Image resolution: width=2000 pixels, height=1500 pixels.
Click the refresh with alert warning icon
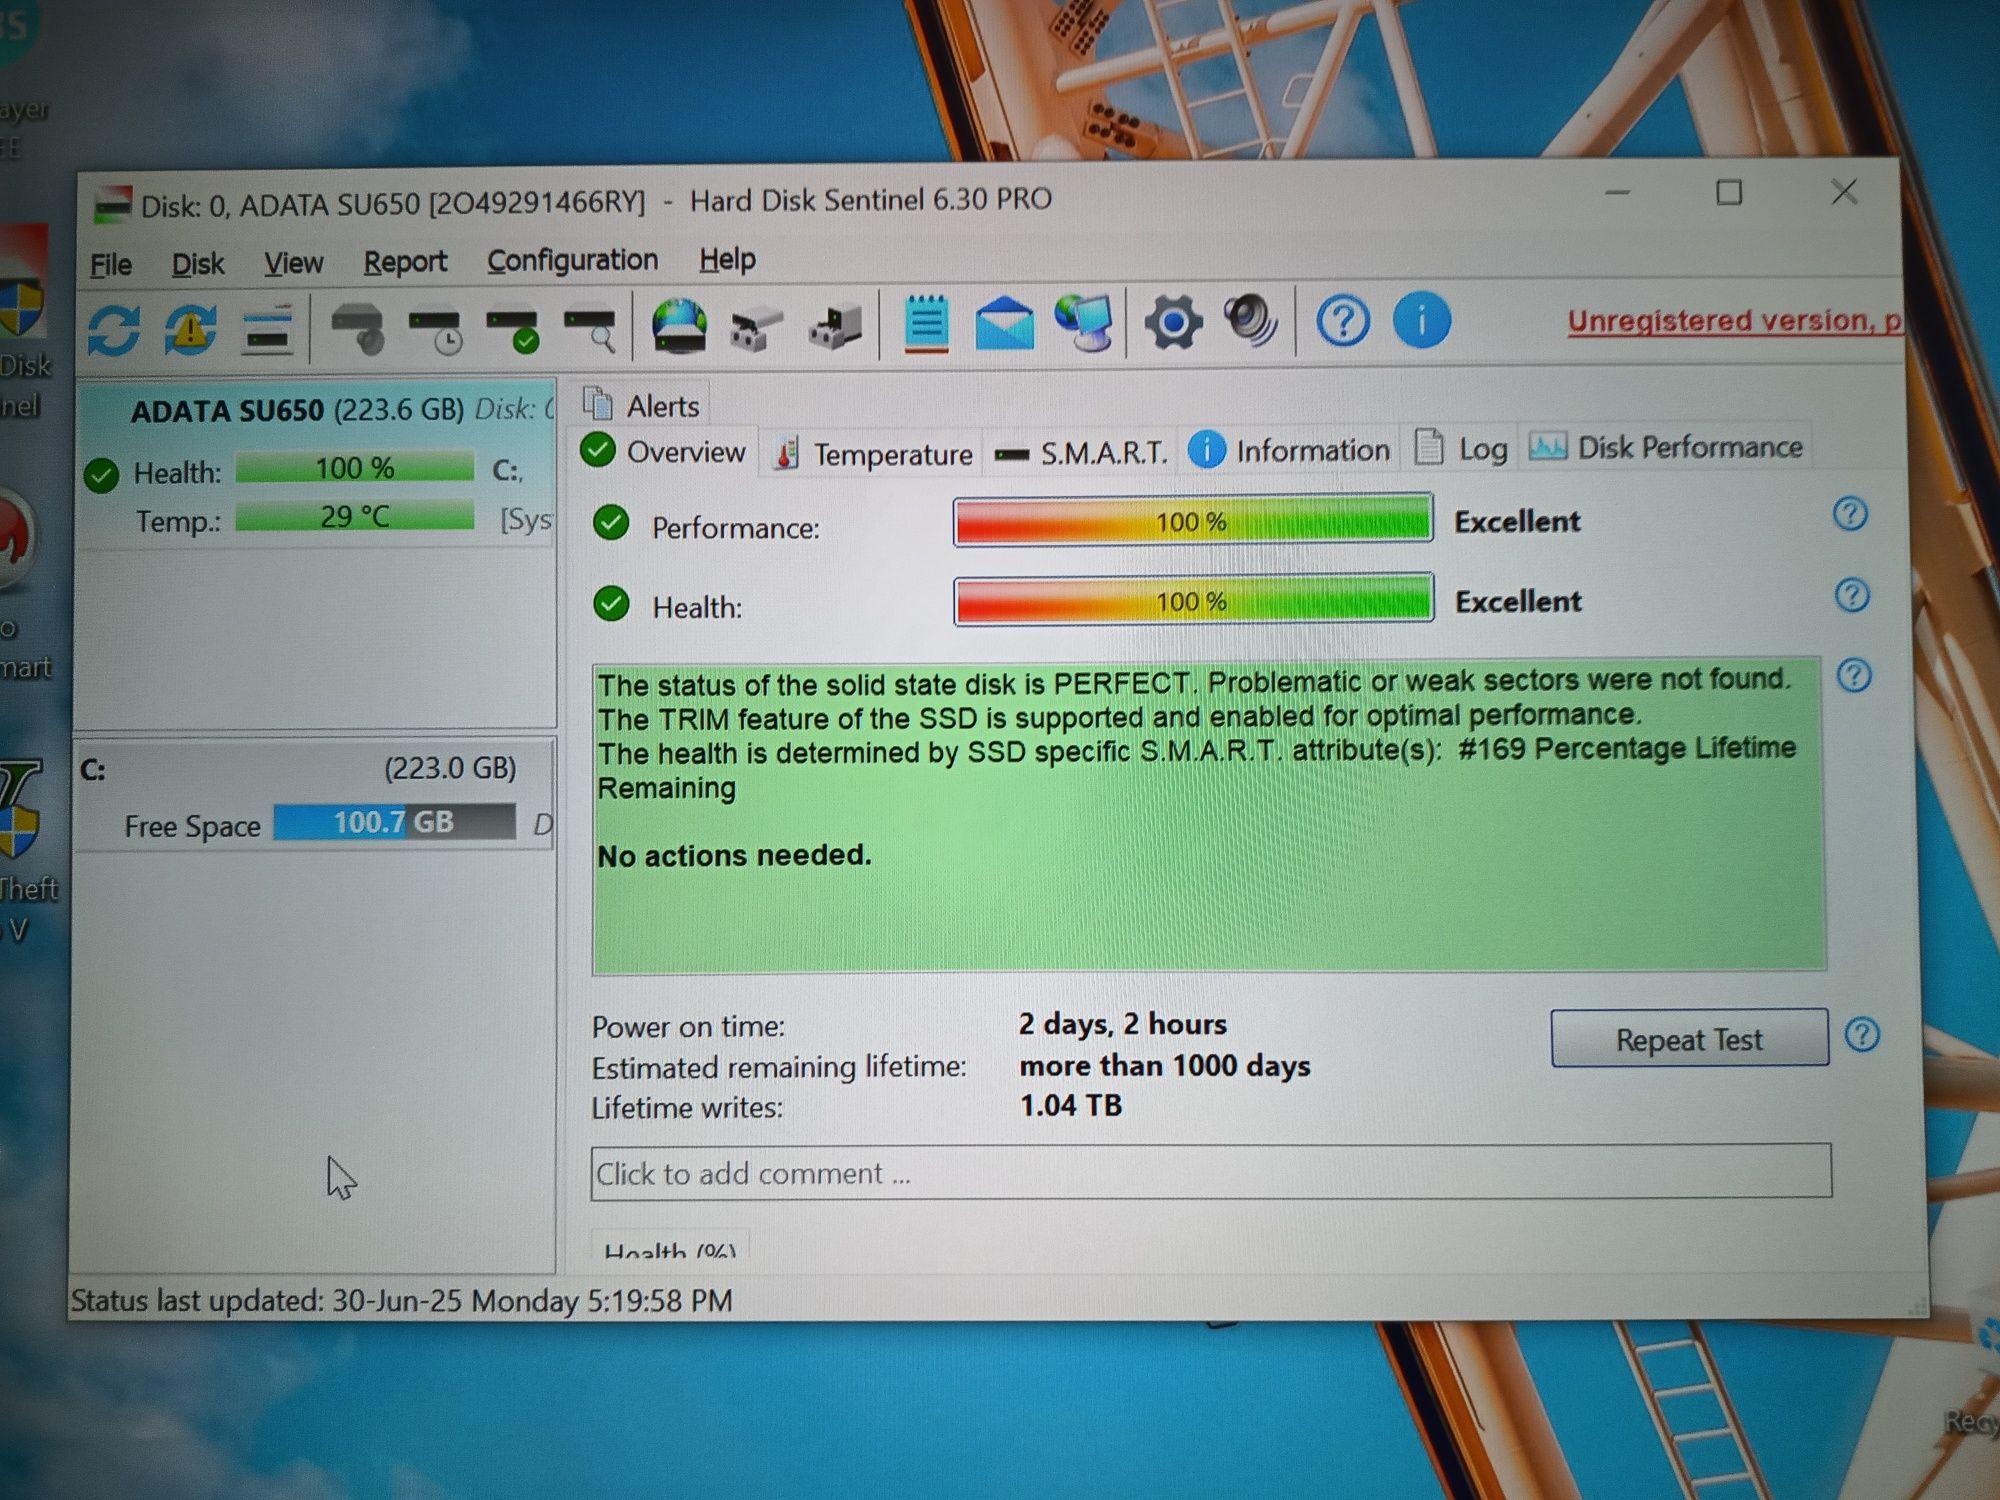coord(191,330)
